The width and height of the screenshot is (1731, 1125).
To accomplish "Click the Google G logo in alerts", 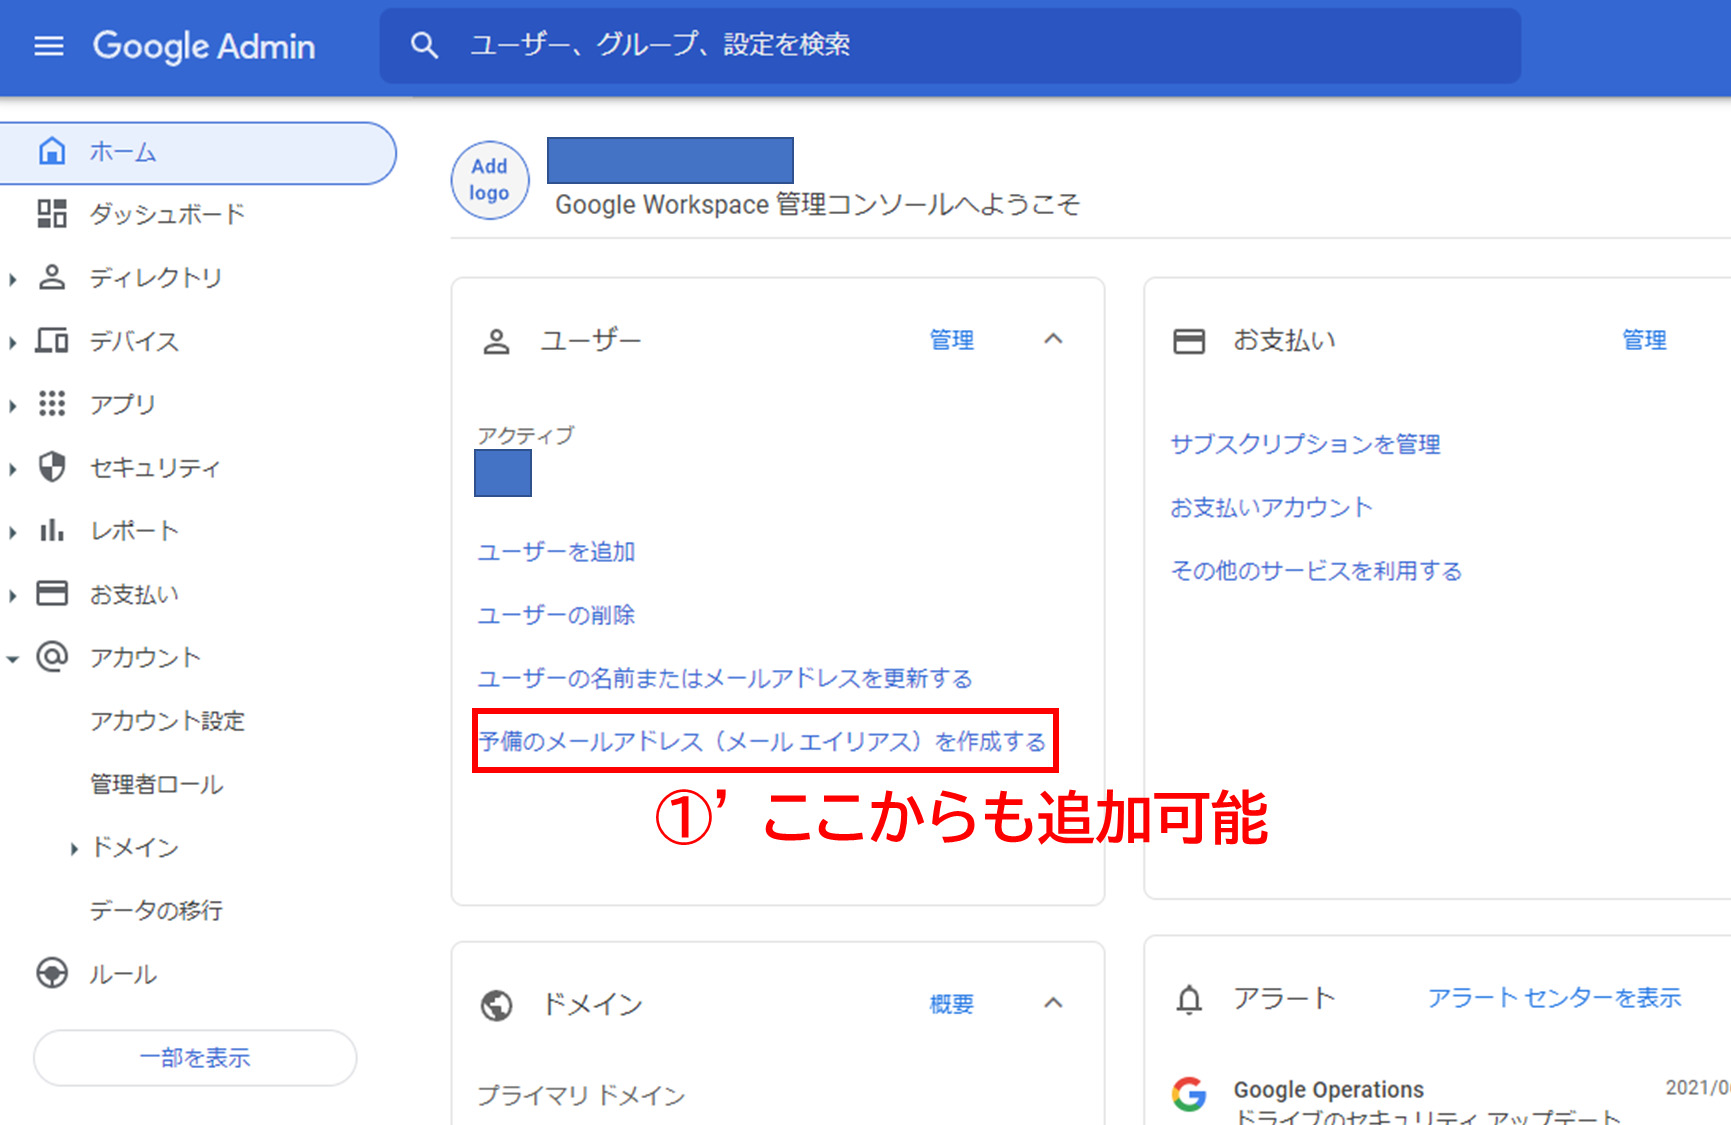I will coord(1189,1094).
